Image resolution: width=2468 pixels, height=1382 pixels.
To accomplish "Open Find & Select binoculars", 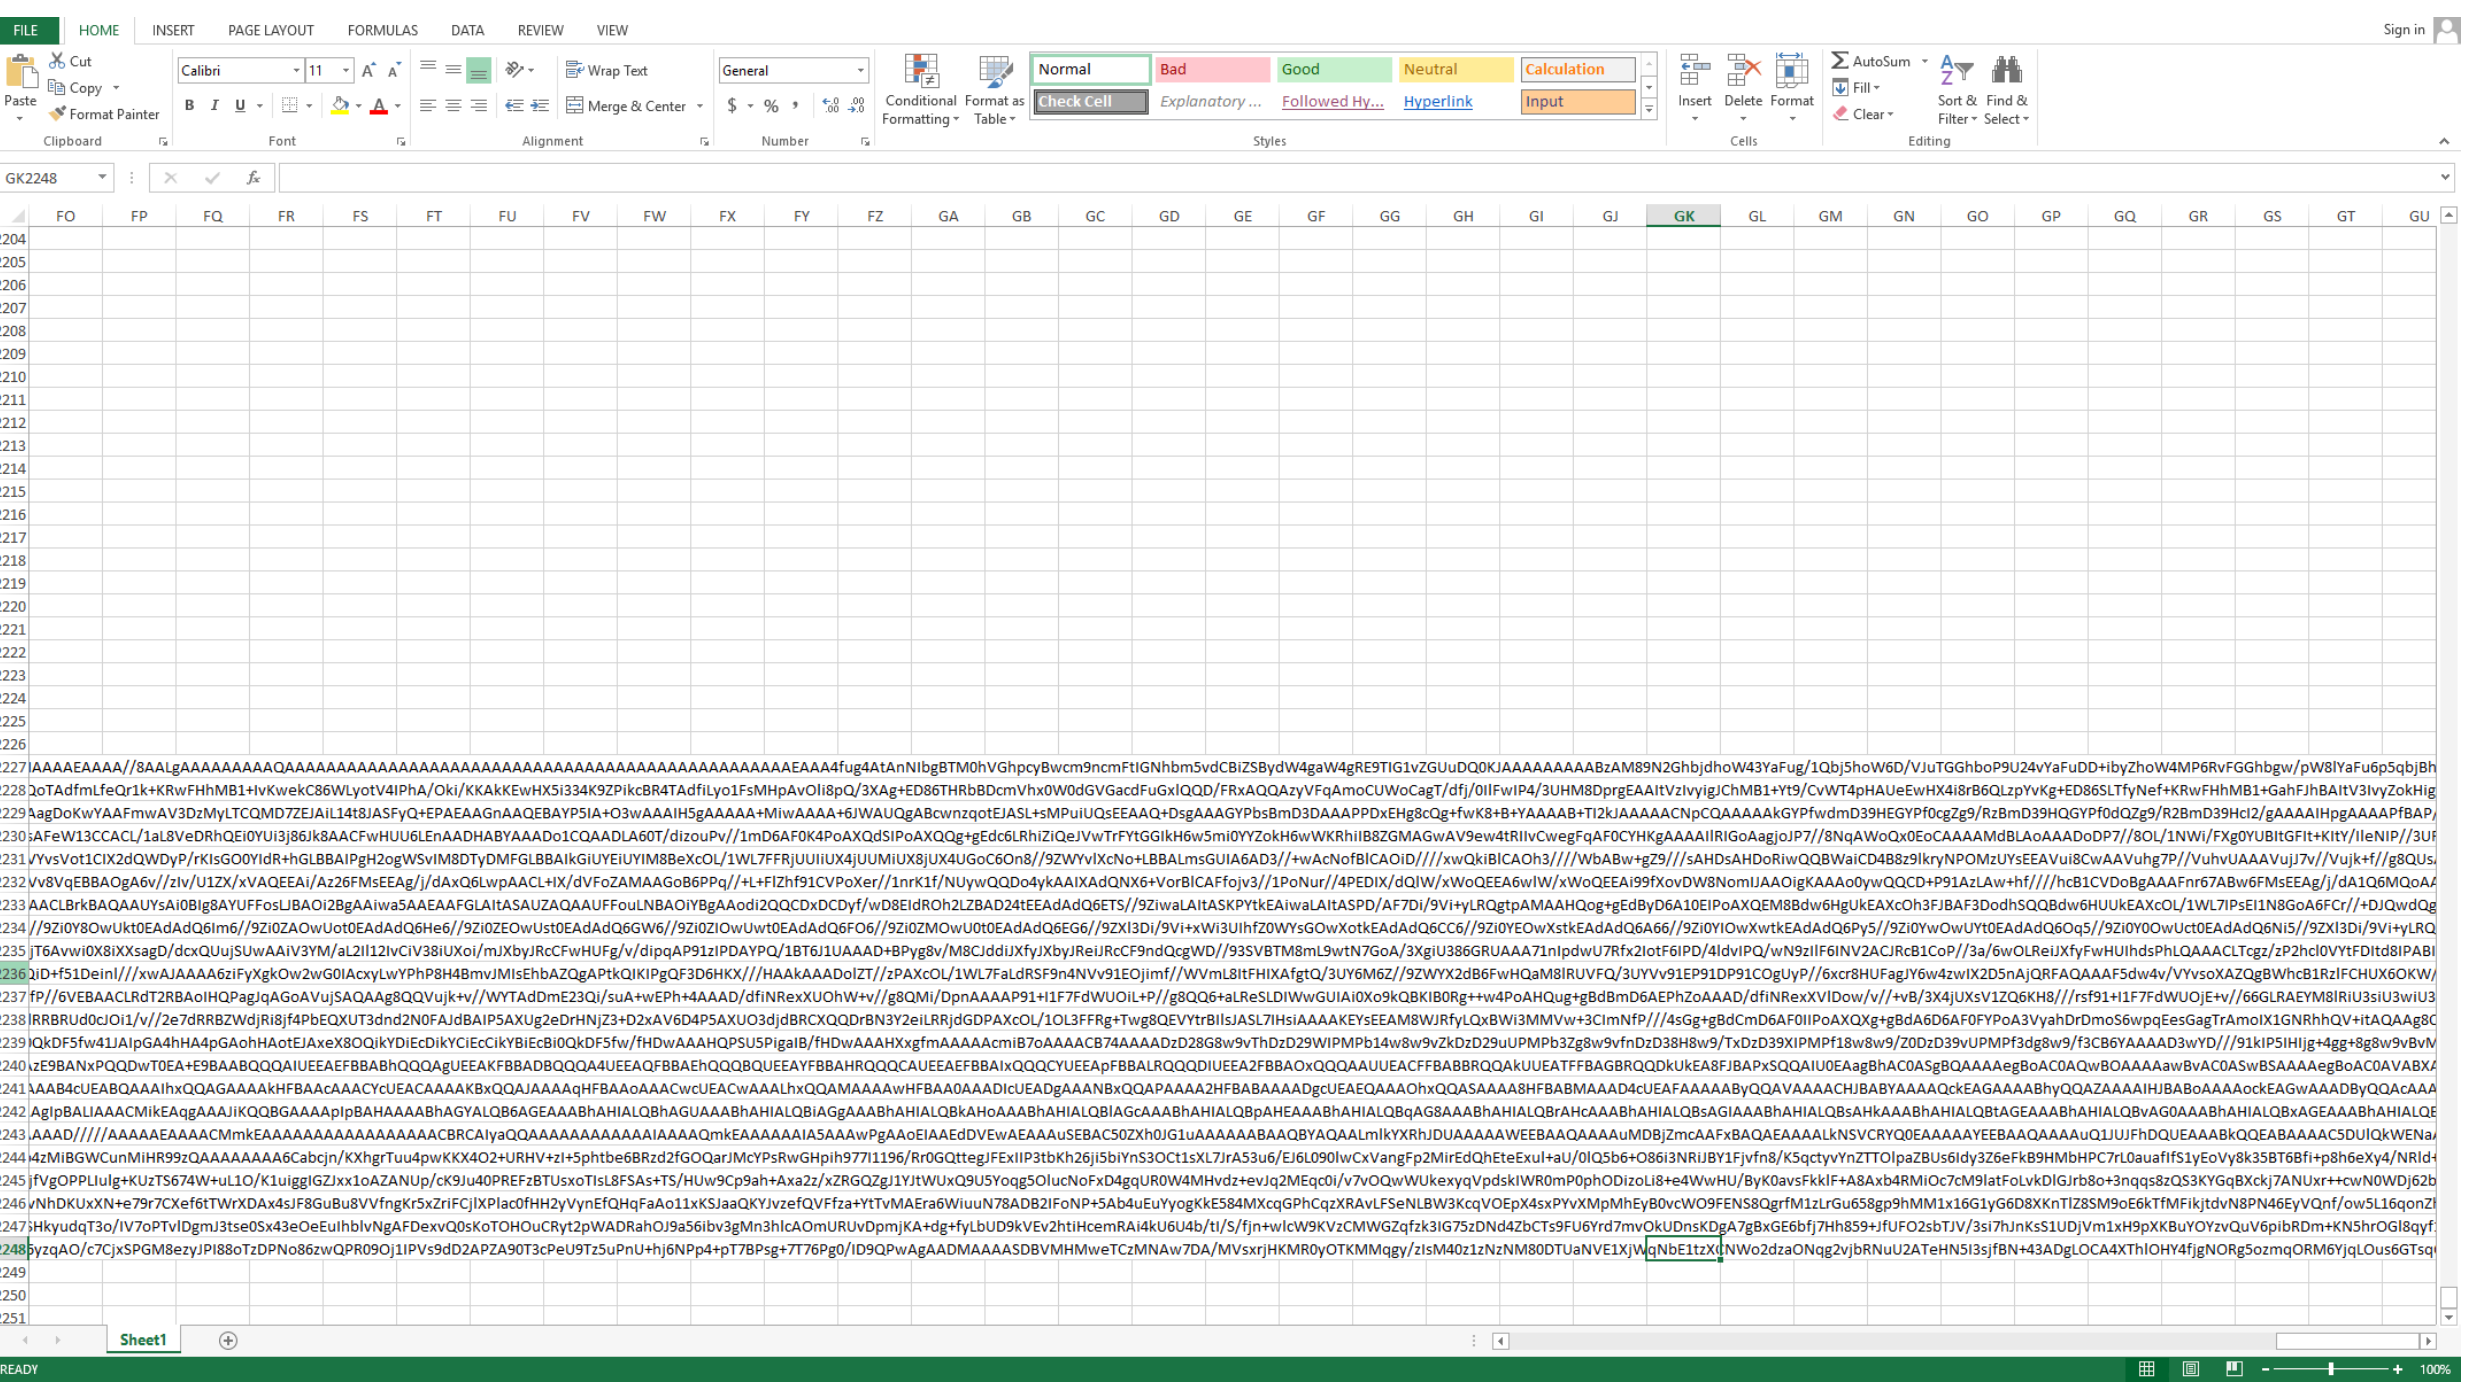I will (2007, 90).
